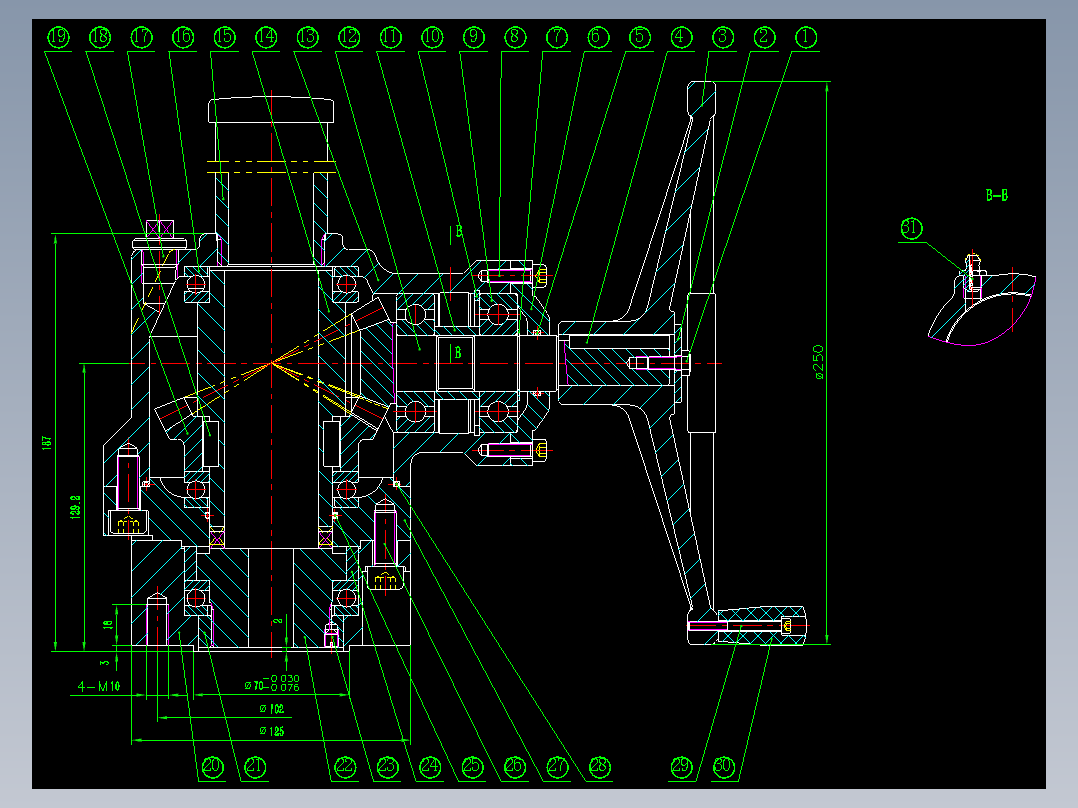Pick part balloon number 4

(681, 37)
